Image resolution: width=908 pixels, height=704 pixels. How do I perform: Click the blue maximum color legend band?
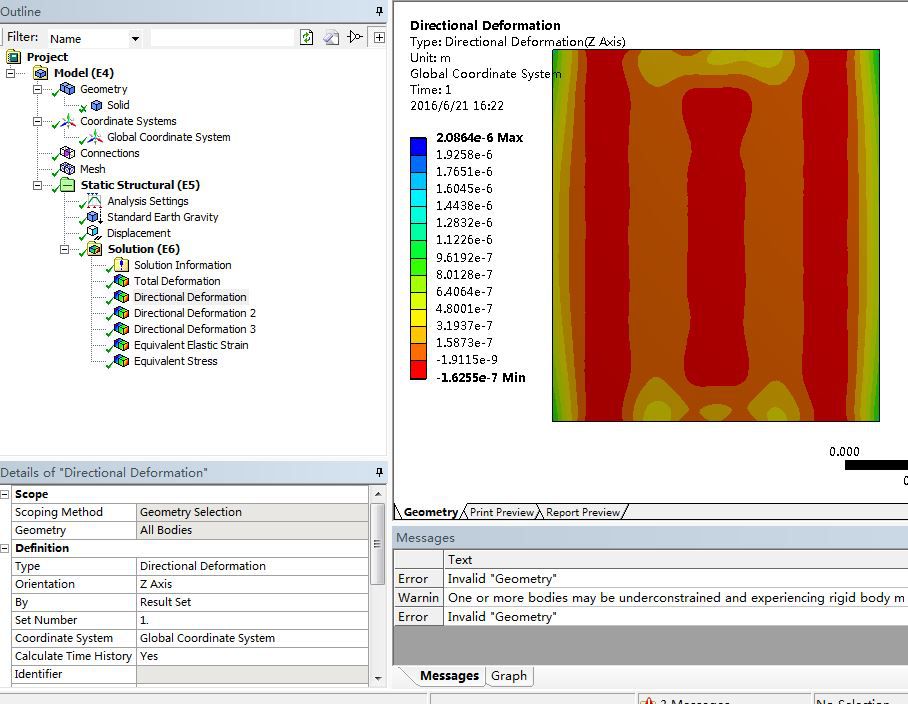[x=418, y=146]
